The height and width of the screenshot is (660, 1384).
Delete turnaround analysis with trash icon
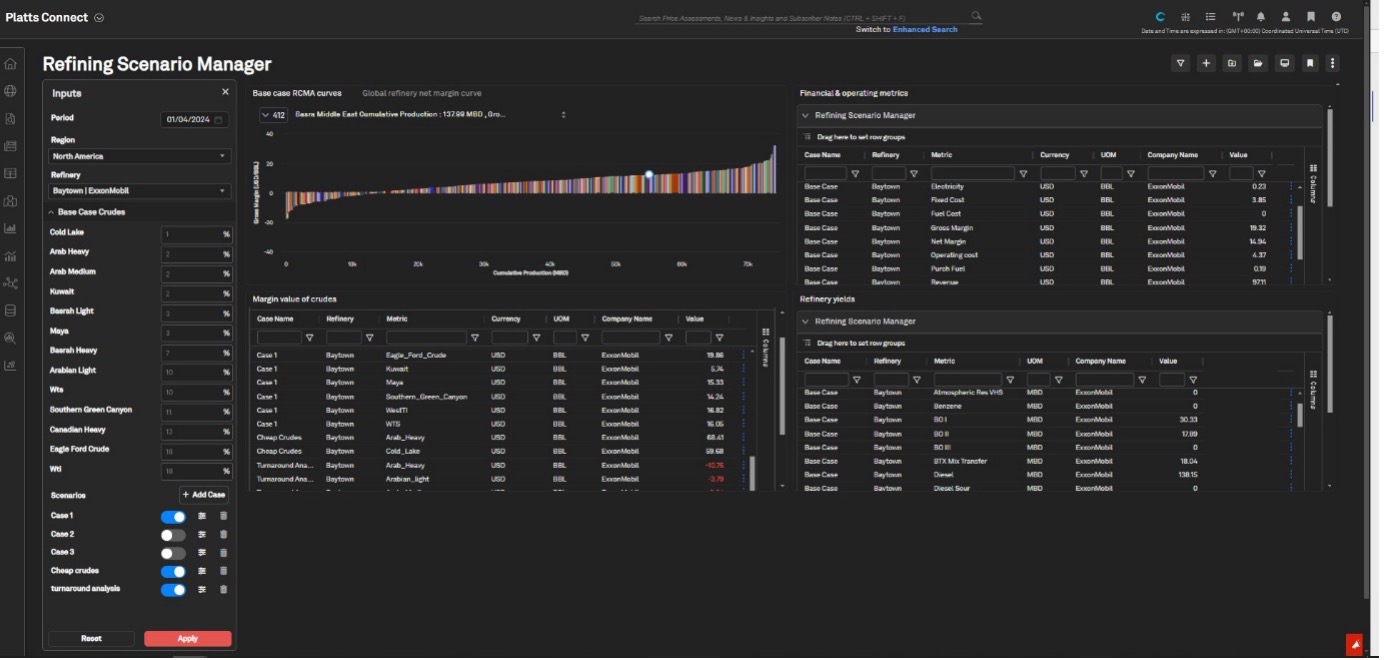[223, 590]
